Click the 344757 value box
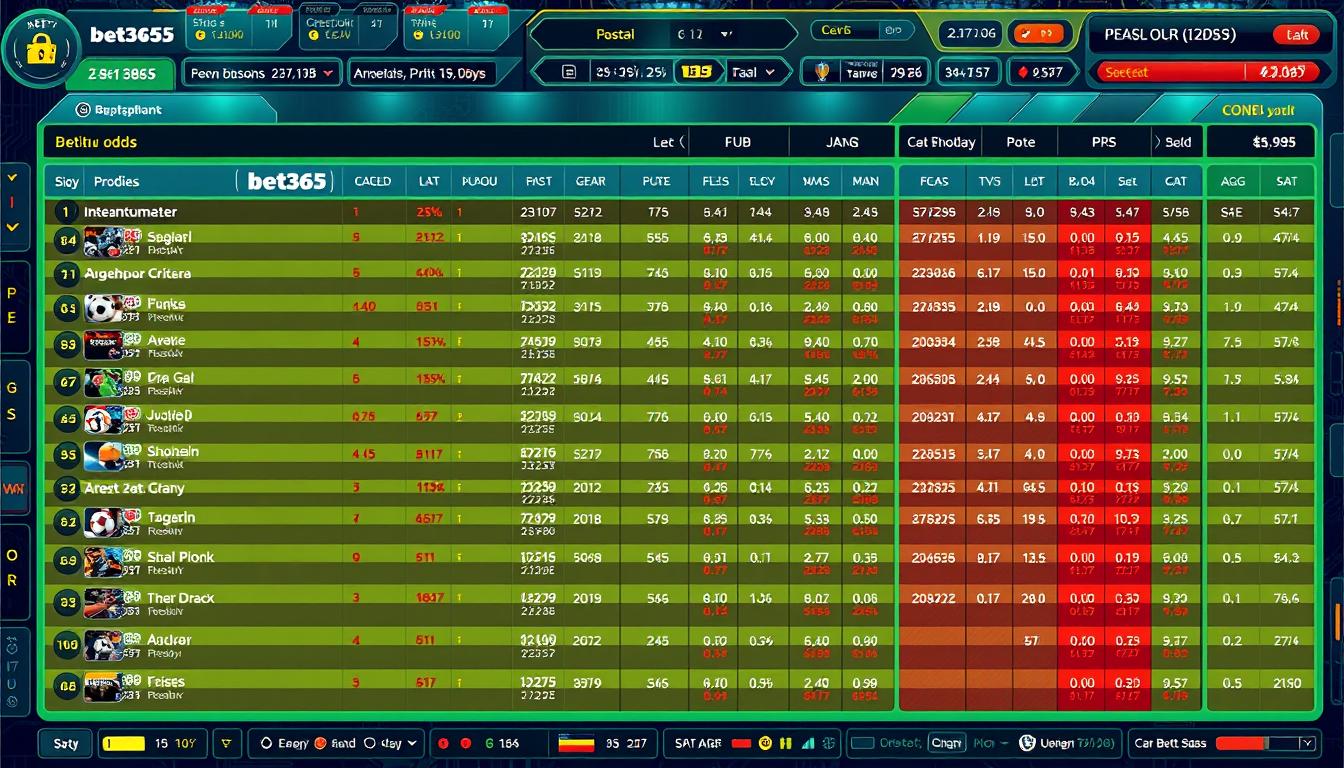This screenshot has width=1344, height=768. tap(966, 72)
